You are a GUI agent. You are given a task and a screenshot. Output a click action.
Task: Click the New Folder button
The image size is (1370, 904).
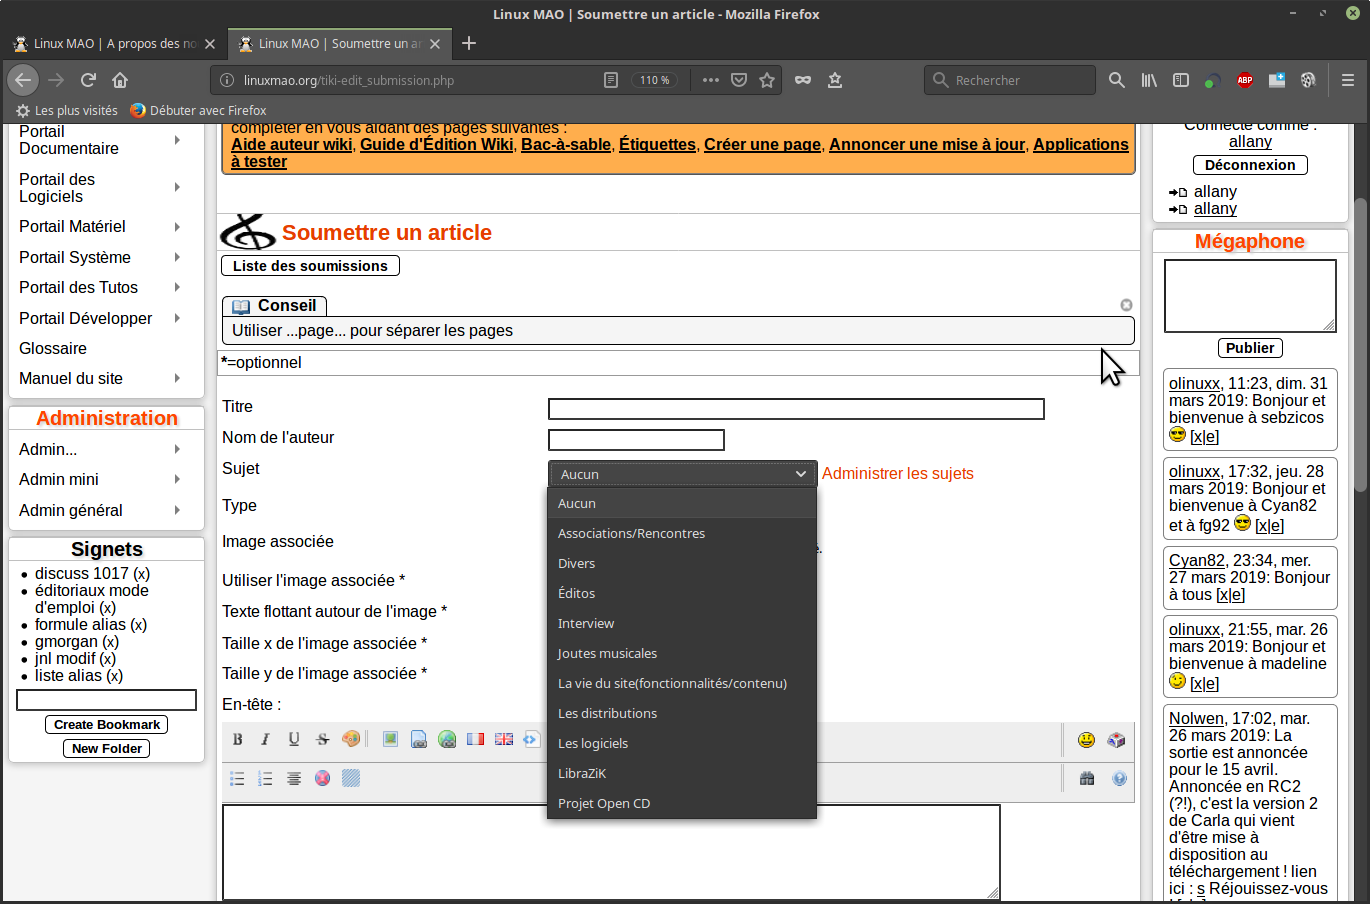tap(107, 749)
